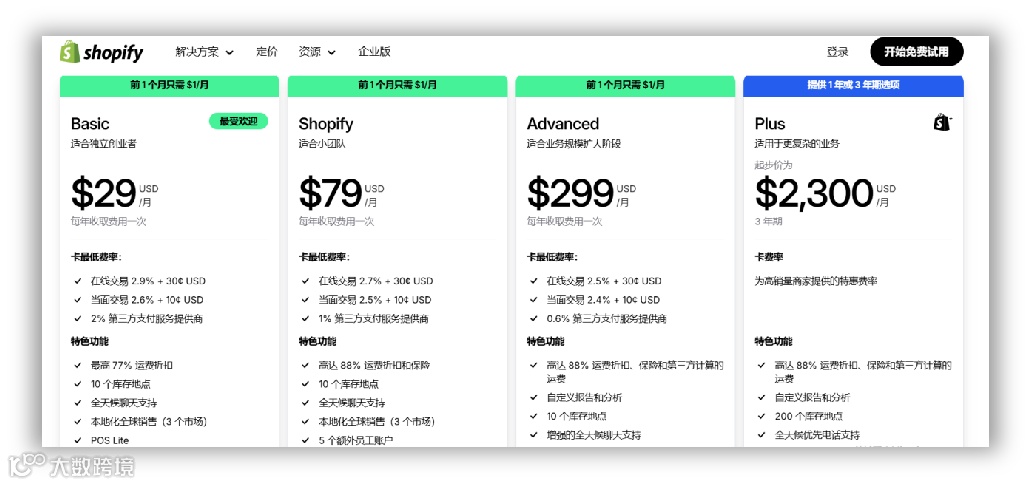Click 最高 77% 运费折扣 feature
Screen dimensions: 1031x485
click(x=132, y=365)
